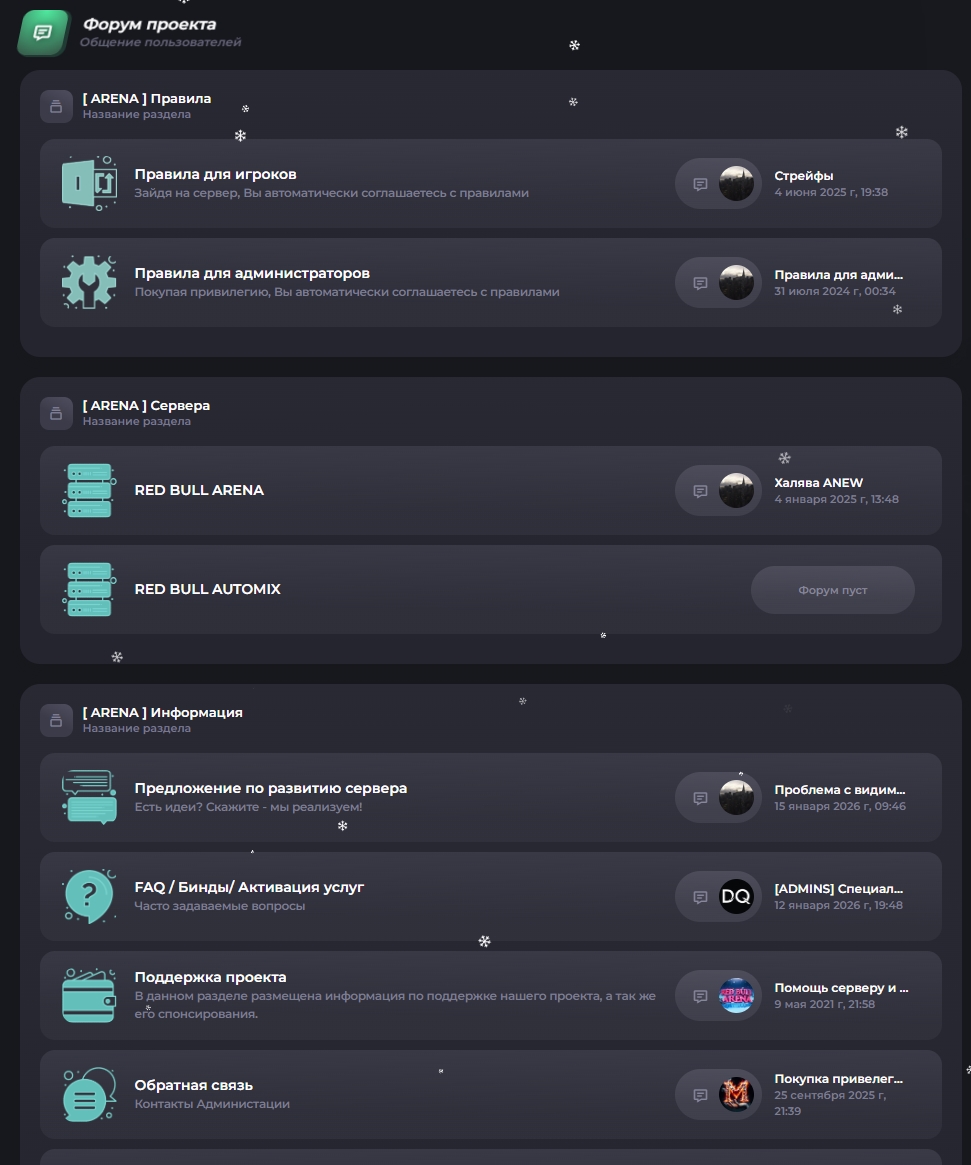Screen dimensions: 971x1165
Task: Click the DQ avatar in FAQ row
Action: pyautogui.click(x=736, y=897)
